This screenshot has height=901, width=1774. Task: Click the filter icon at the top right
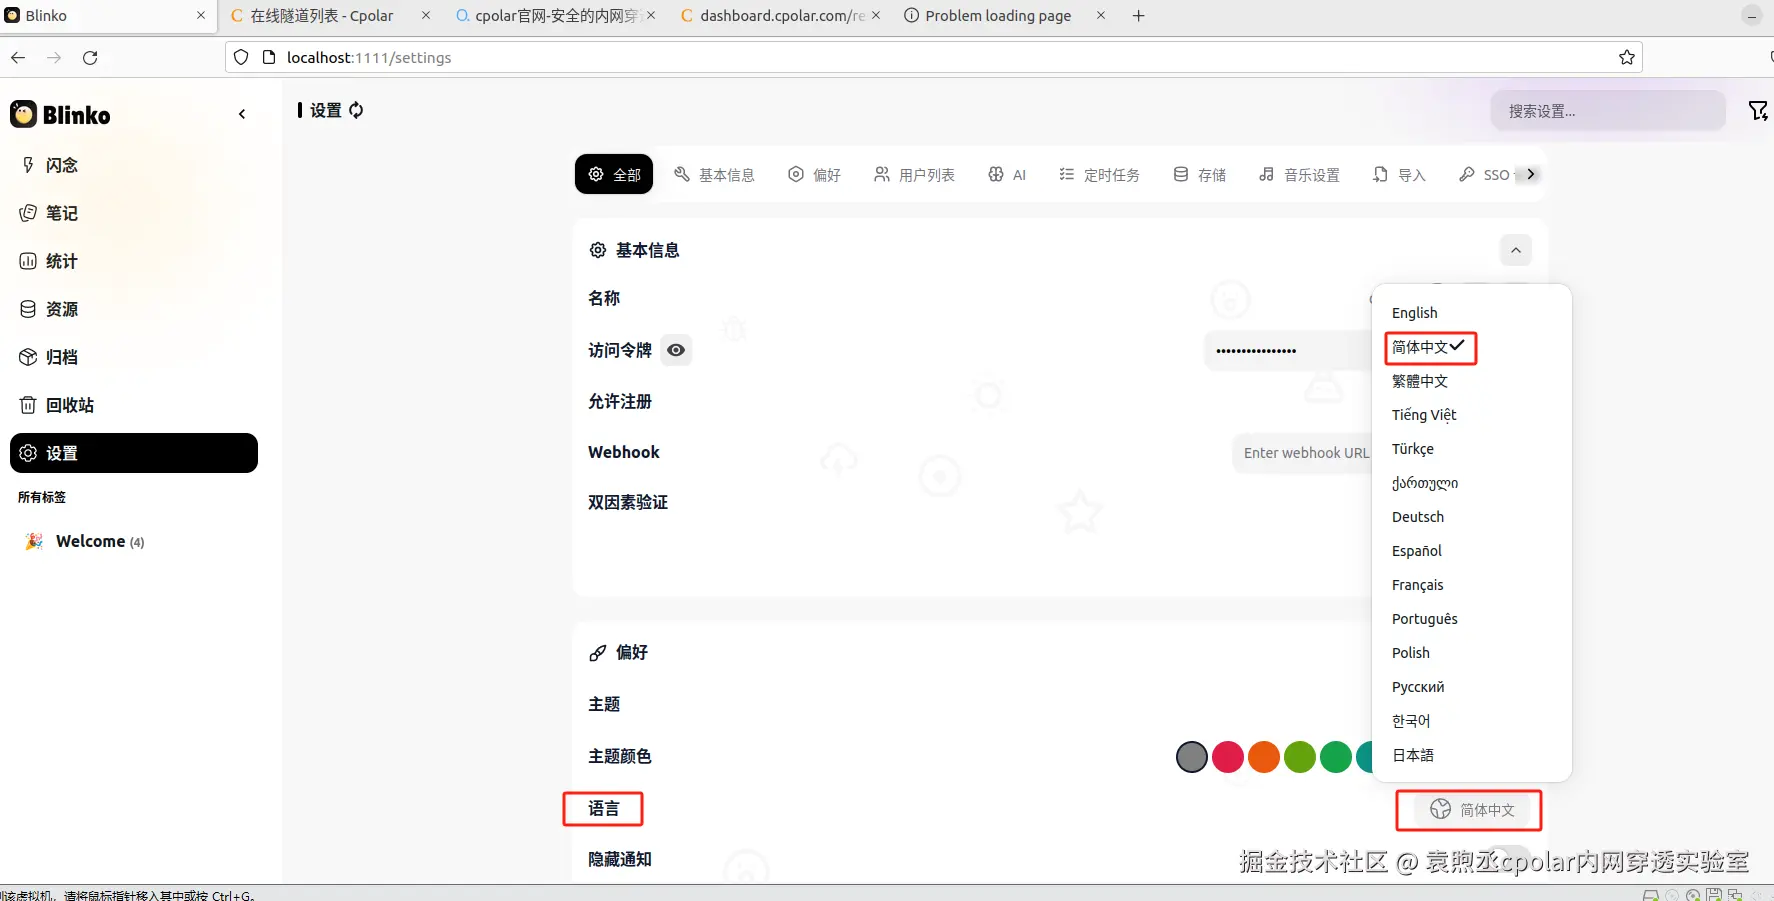(1757, 111)
